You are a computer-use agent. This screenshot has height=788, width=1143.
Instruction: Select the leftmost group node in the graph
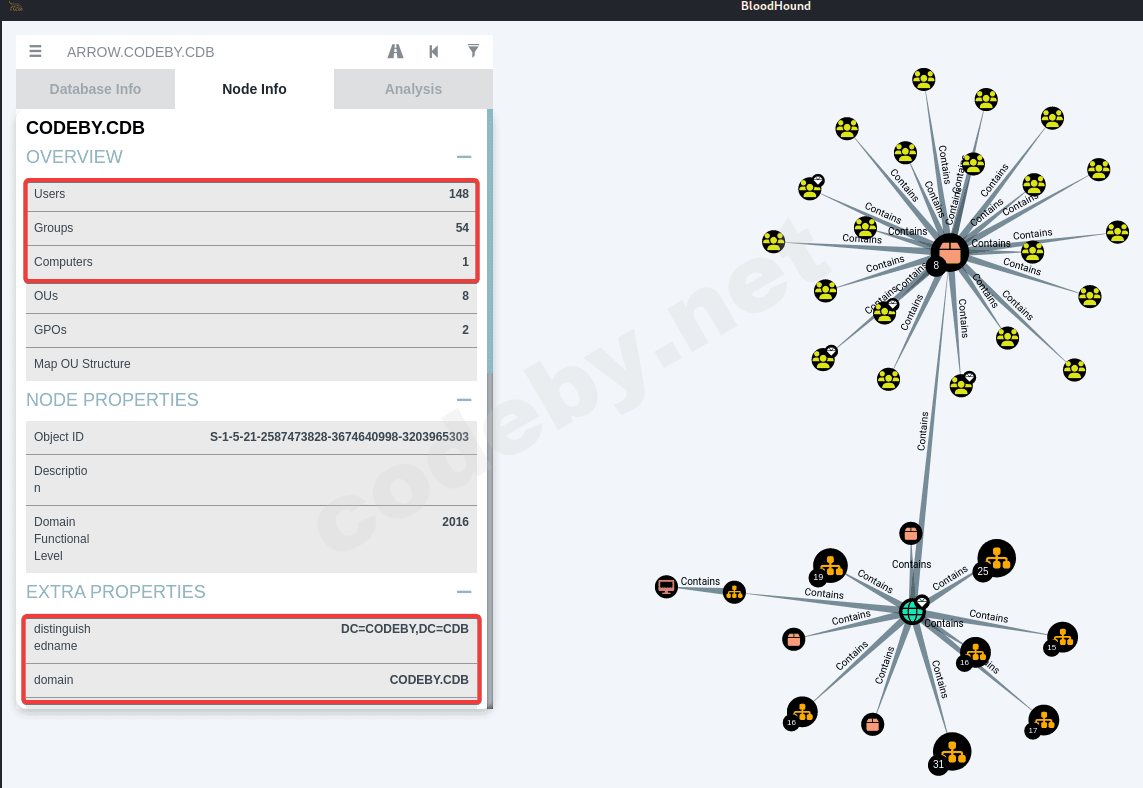(773, 241)
